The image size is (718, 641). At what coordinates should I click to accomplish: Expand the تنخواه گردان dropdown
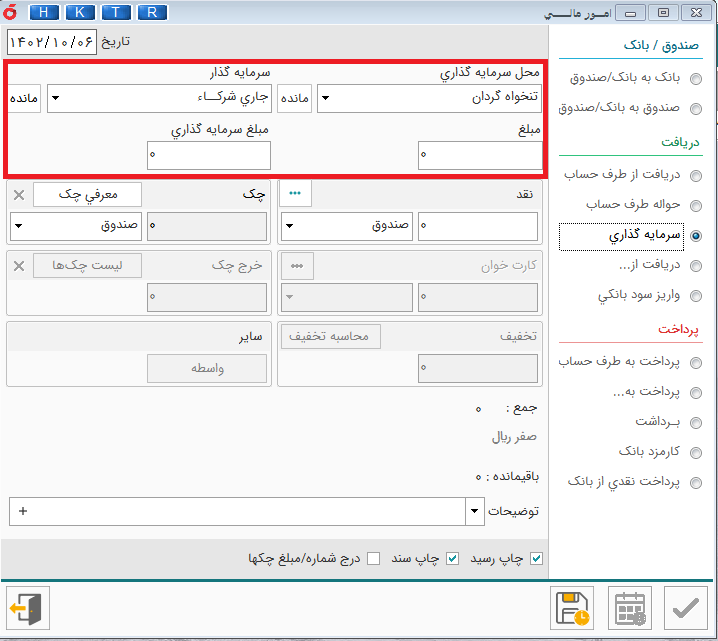click(x=326, y=98)
